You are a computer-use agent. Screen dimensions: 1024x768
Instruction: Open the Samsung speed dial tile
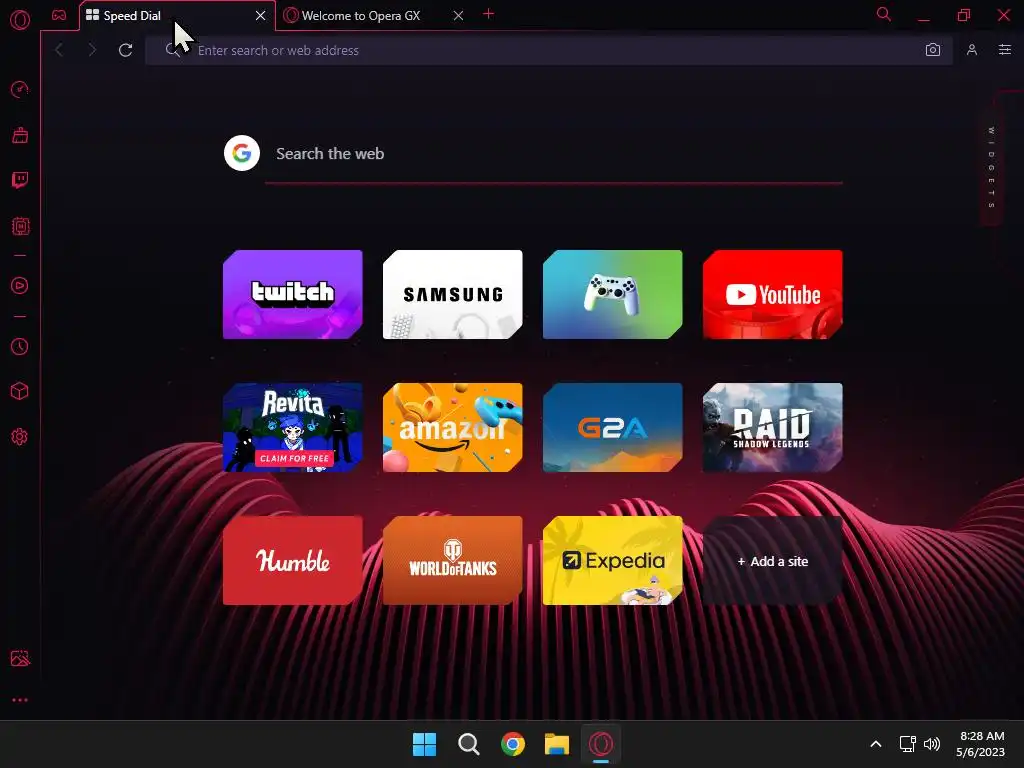coord(453,295)
